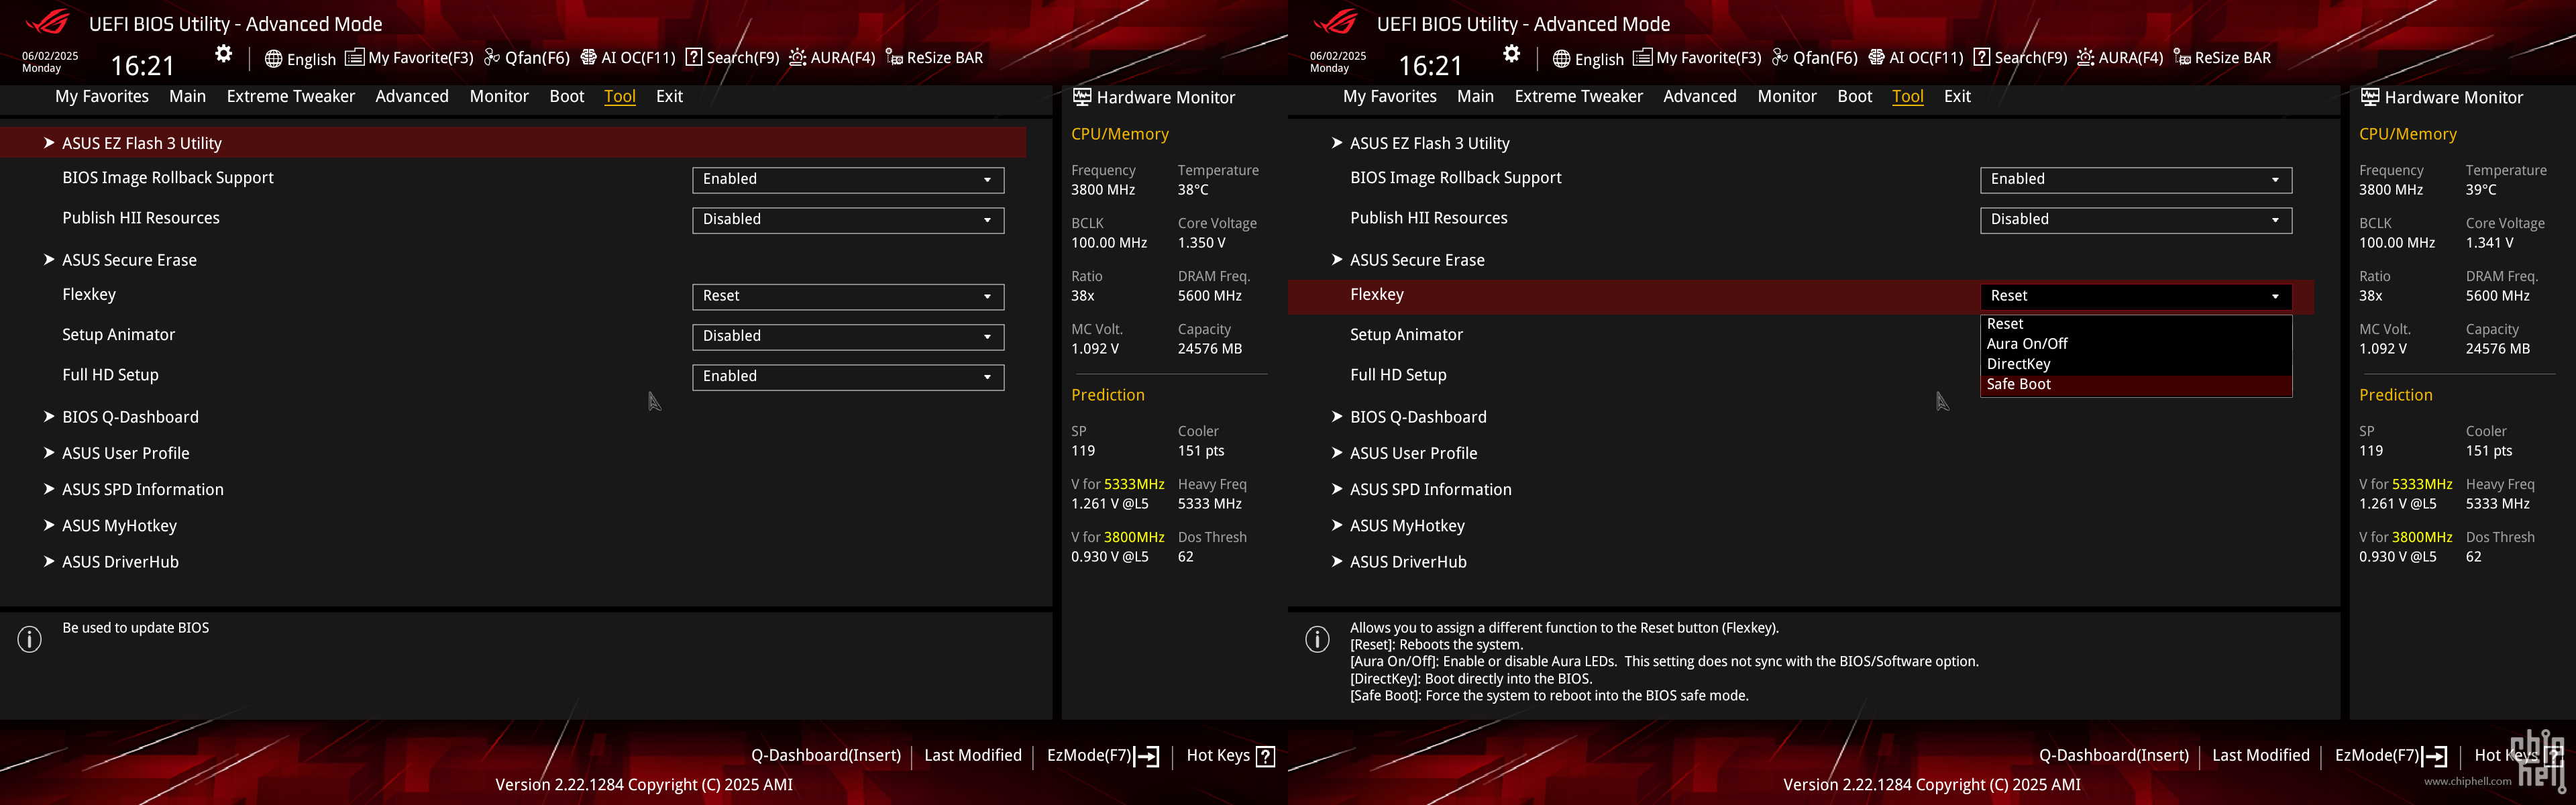The width and height of the screenshot is (2576, 805).
Task: Open AI OC(F11) guide in right screen
Action: (x=1916, y=58)
